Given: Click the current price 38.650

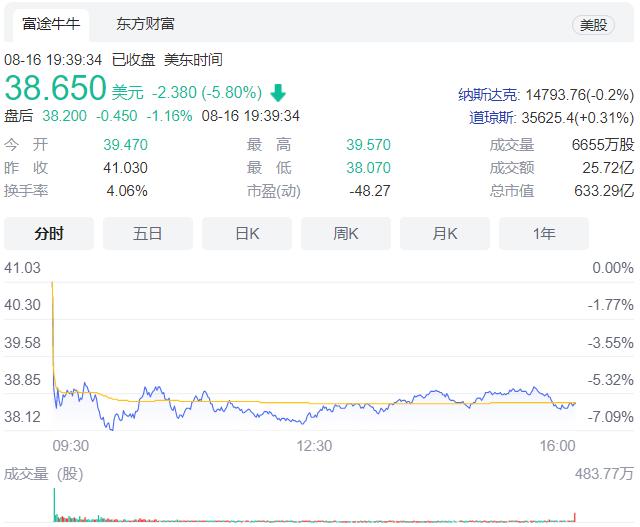Looking at the screenshot, I should pyautogui.click(x=55, y=90).
